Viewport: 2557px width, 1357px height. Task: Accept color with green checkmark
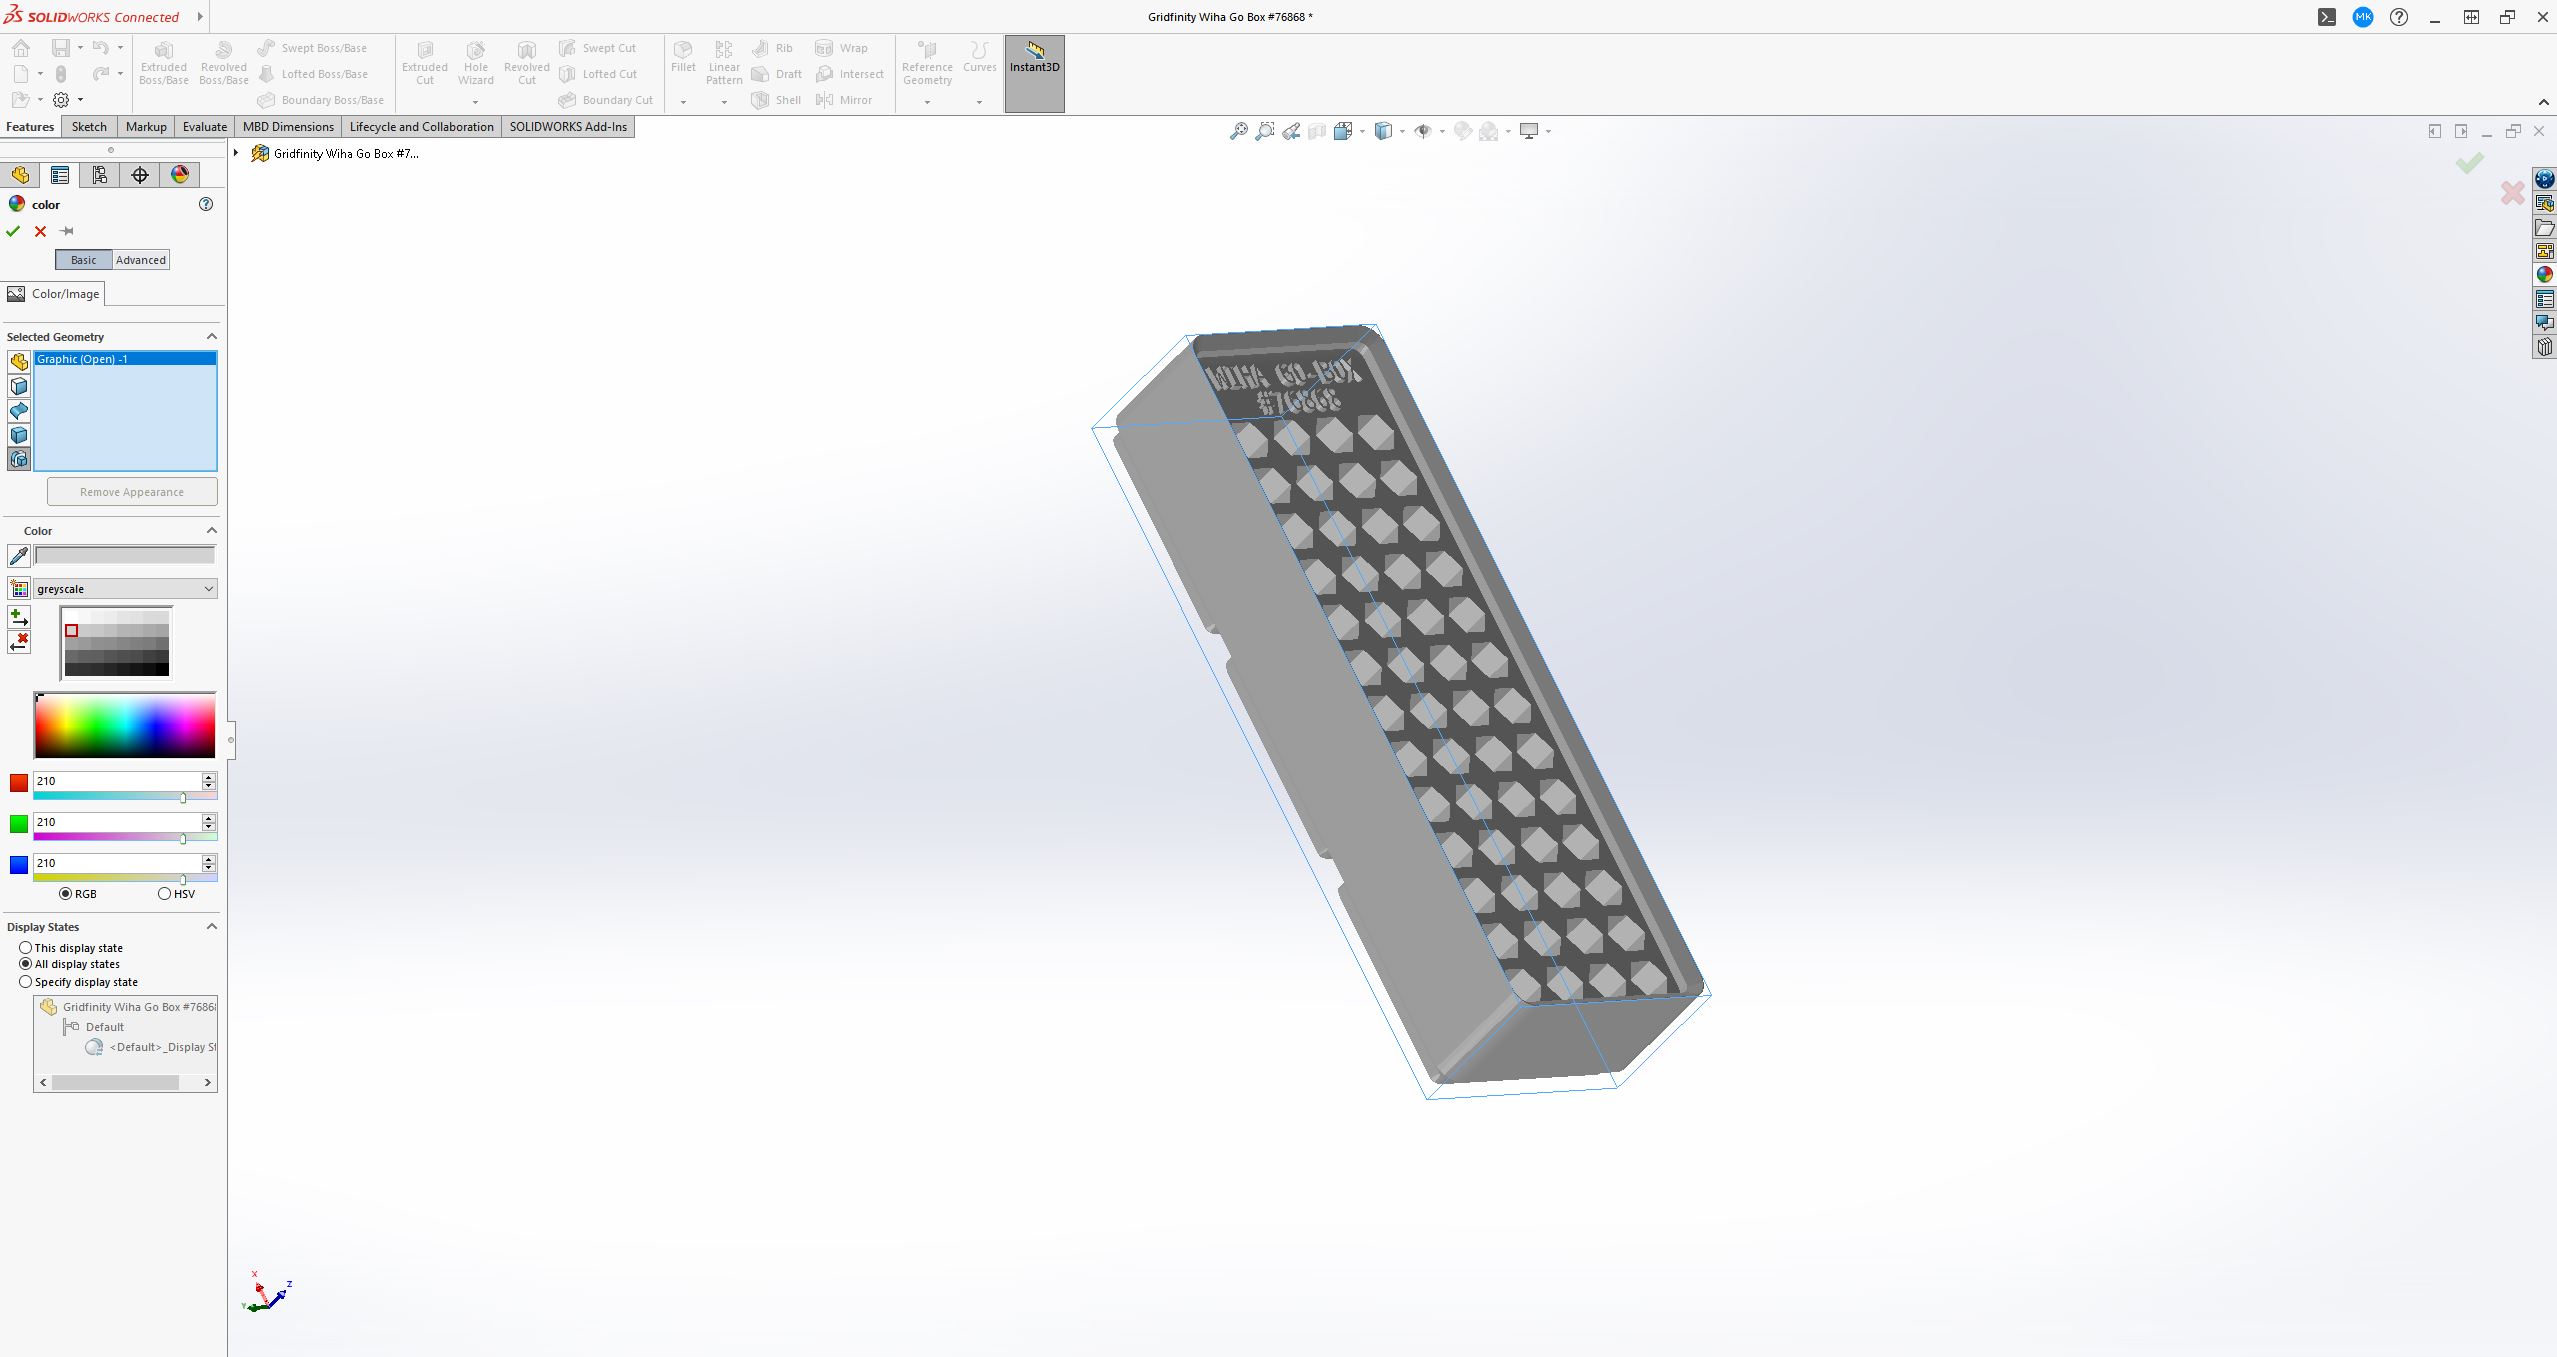coord(13,231)
